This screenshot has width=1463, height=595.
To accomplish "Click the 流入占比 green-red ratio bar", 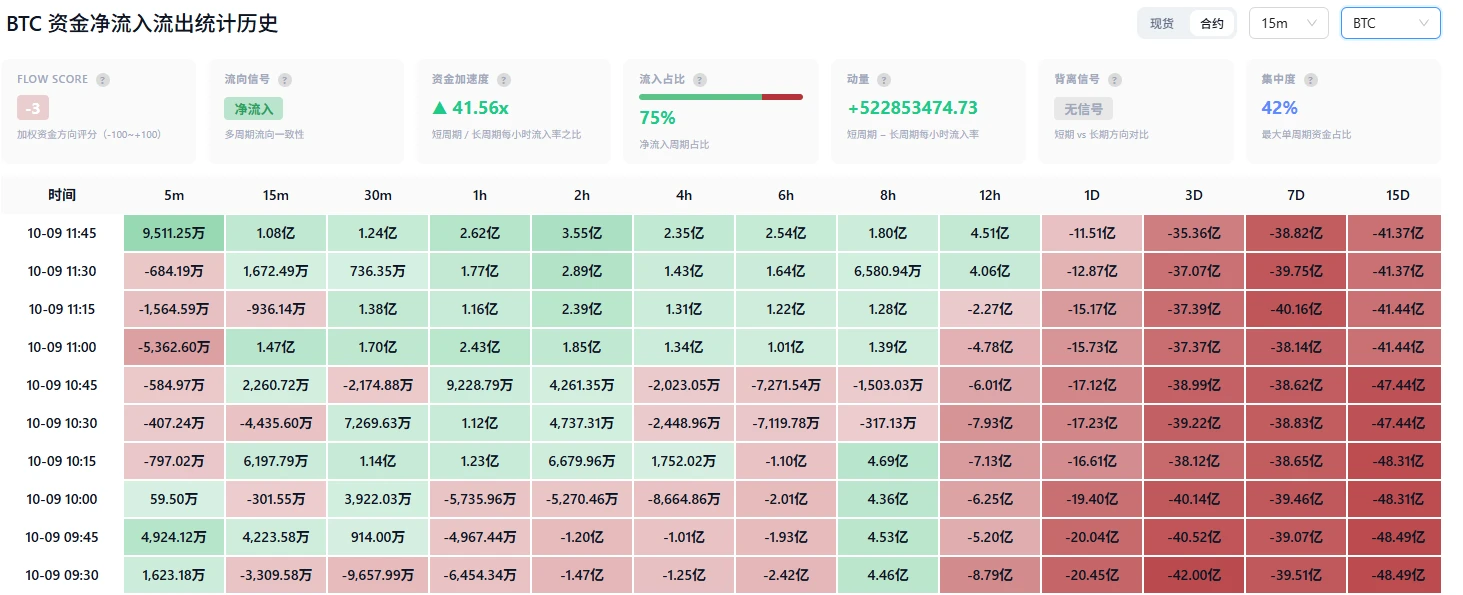I will click(721, 97).
